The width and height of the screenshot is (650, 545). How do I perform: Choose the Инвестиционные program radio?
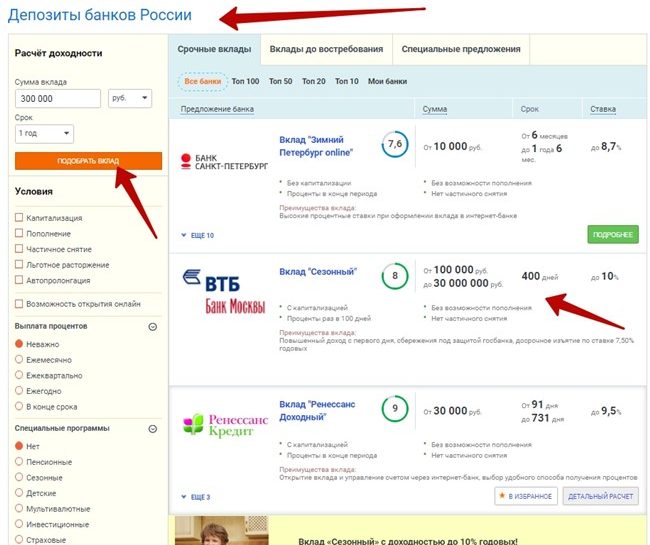click(x=19, y=524)
